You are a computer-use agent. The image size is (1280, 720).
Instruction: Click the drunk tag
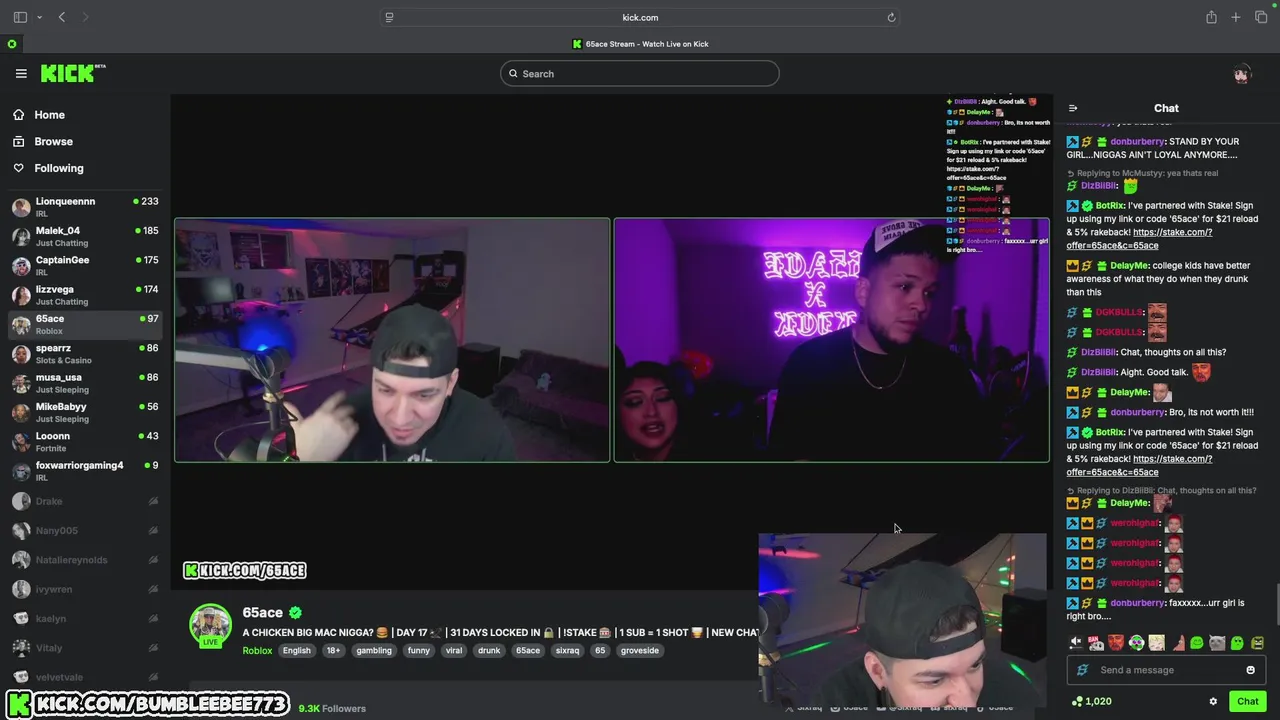coord(489,650)
